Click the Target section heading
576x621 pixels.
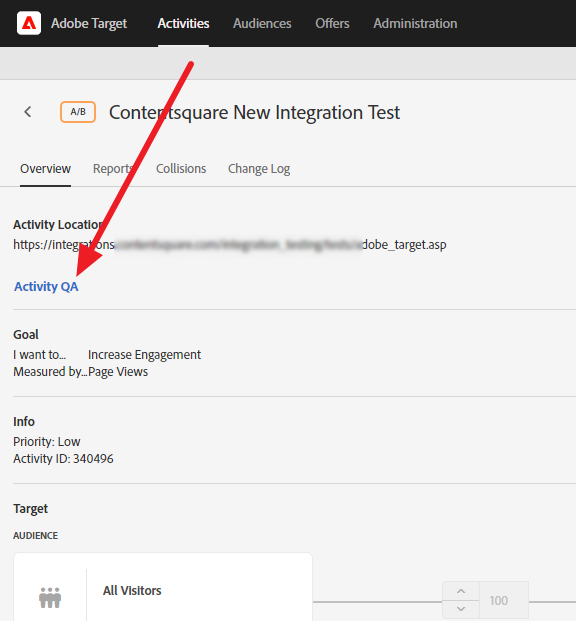(31, 509)
